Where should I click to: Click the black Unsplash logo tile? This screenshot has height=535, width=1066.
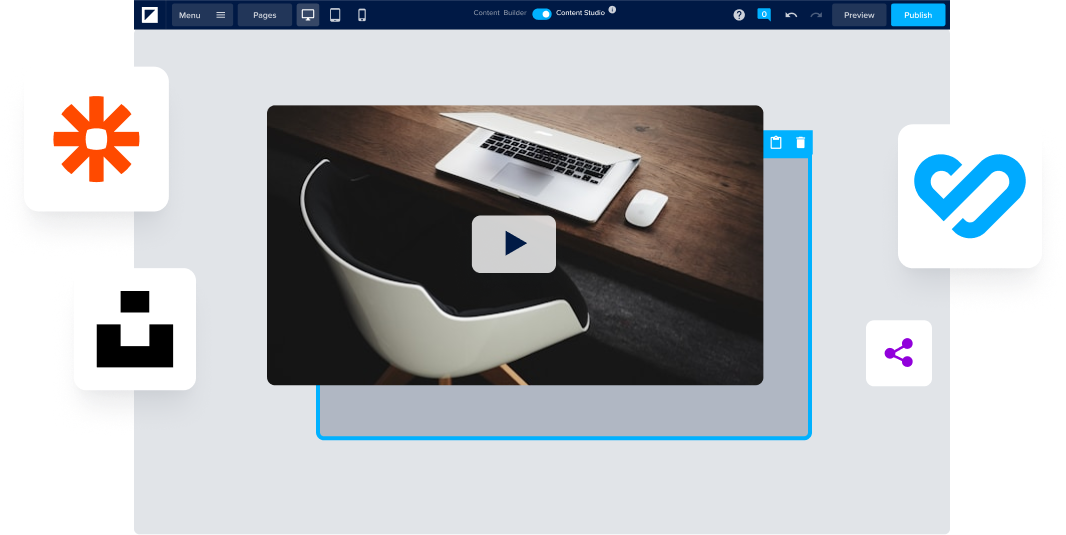tap(134, 329)
